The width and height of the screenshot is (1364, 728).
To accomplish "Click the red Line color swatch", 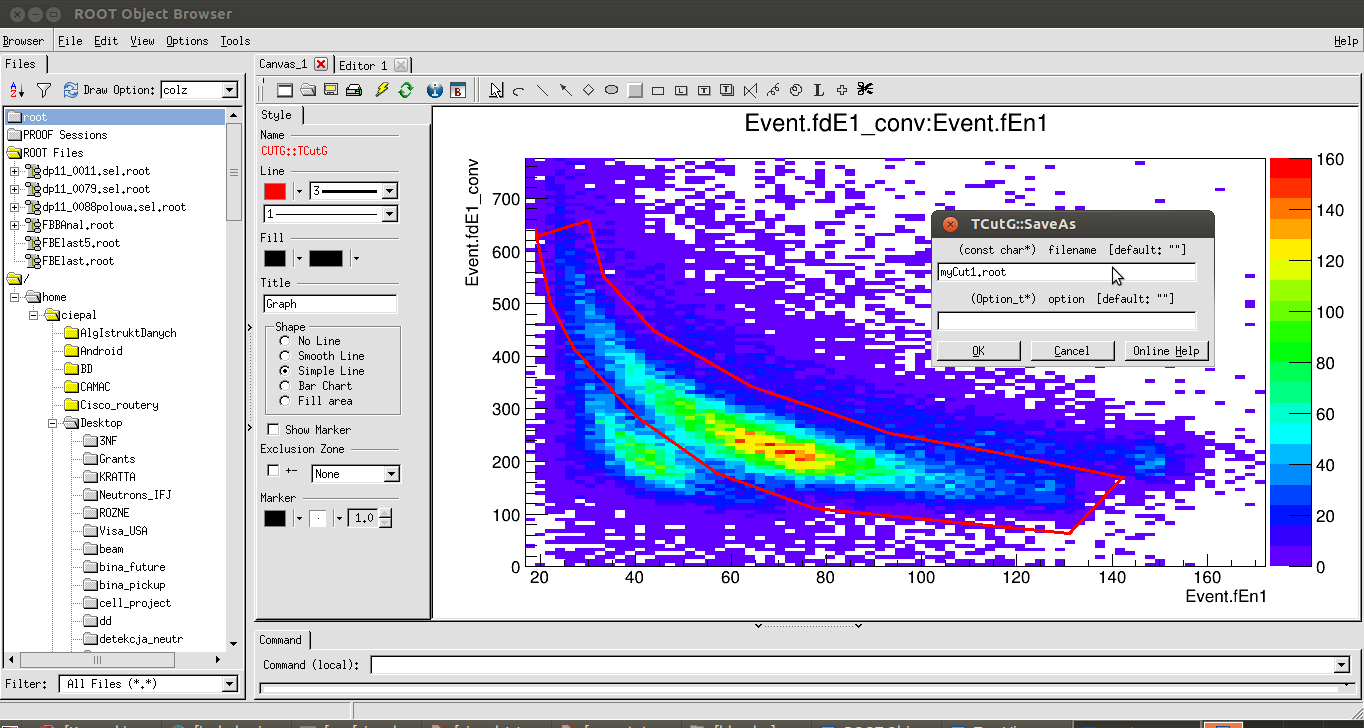I will pyautogui.click(x=275, y=191).
